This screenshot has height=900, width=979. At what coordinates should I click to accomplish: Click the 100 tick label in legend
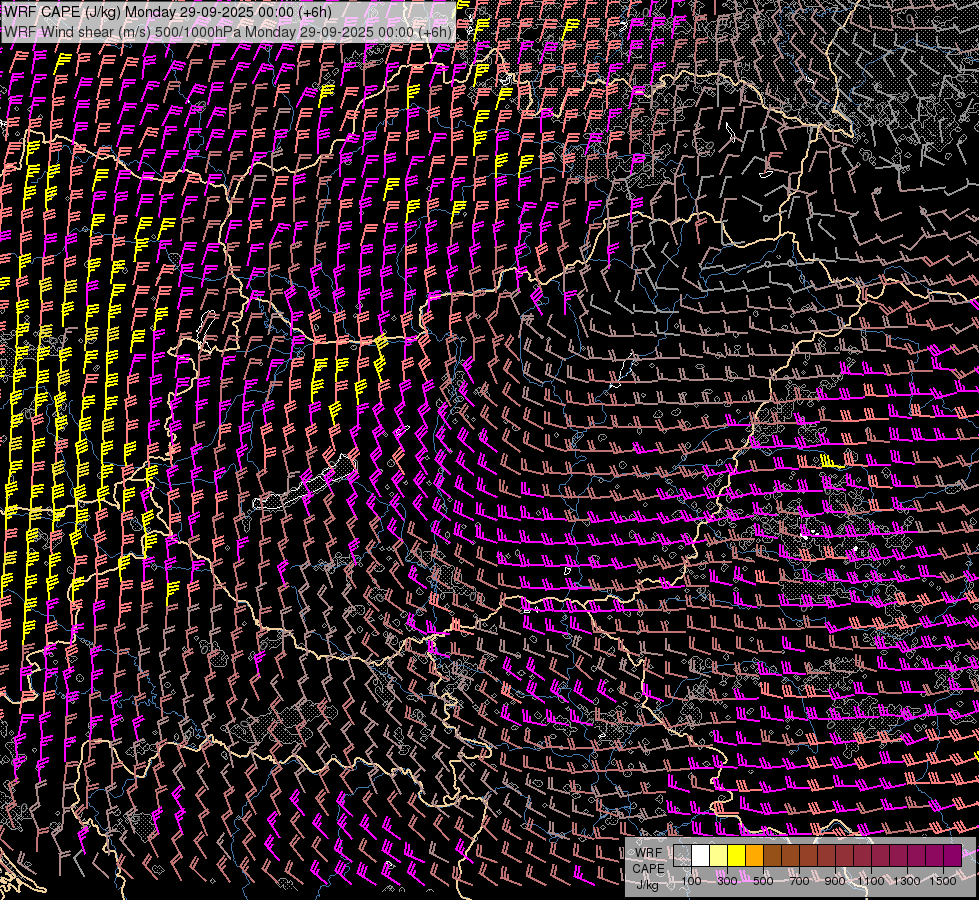click(691, 881)
